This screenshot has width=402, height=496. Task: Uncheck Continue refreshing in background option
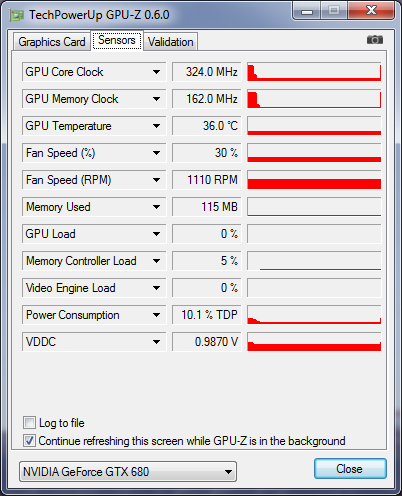point(29,440)
